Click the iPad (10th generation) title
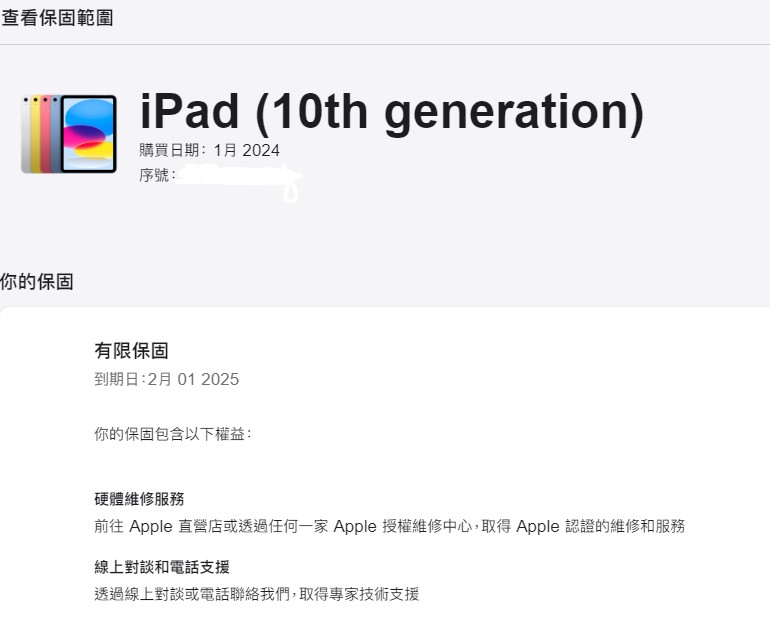 [x=391, y=111]
